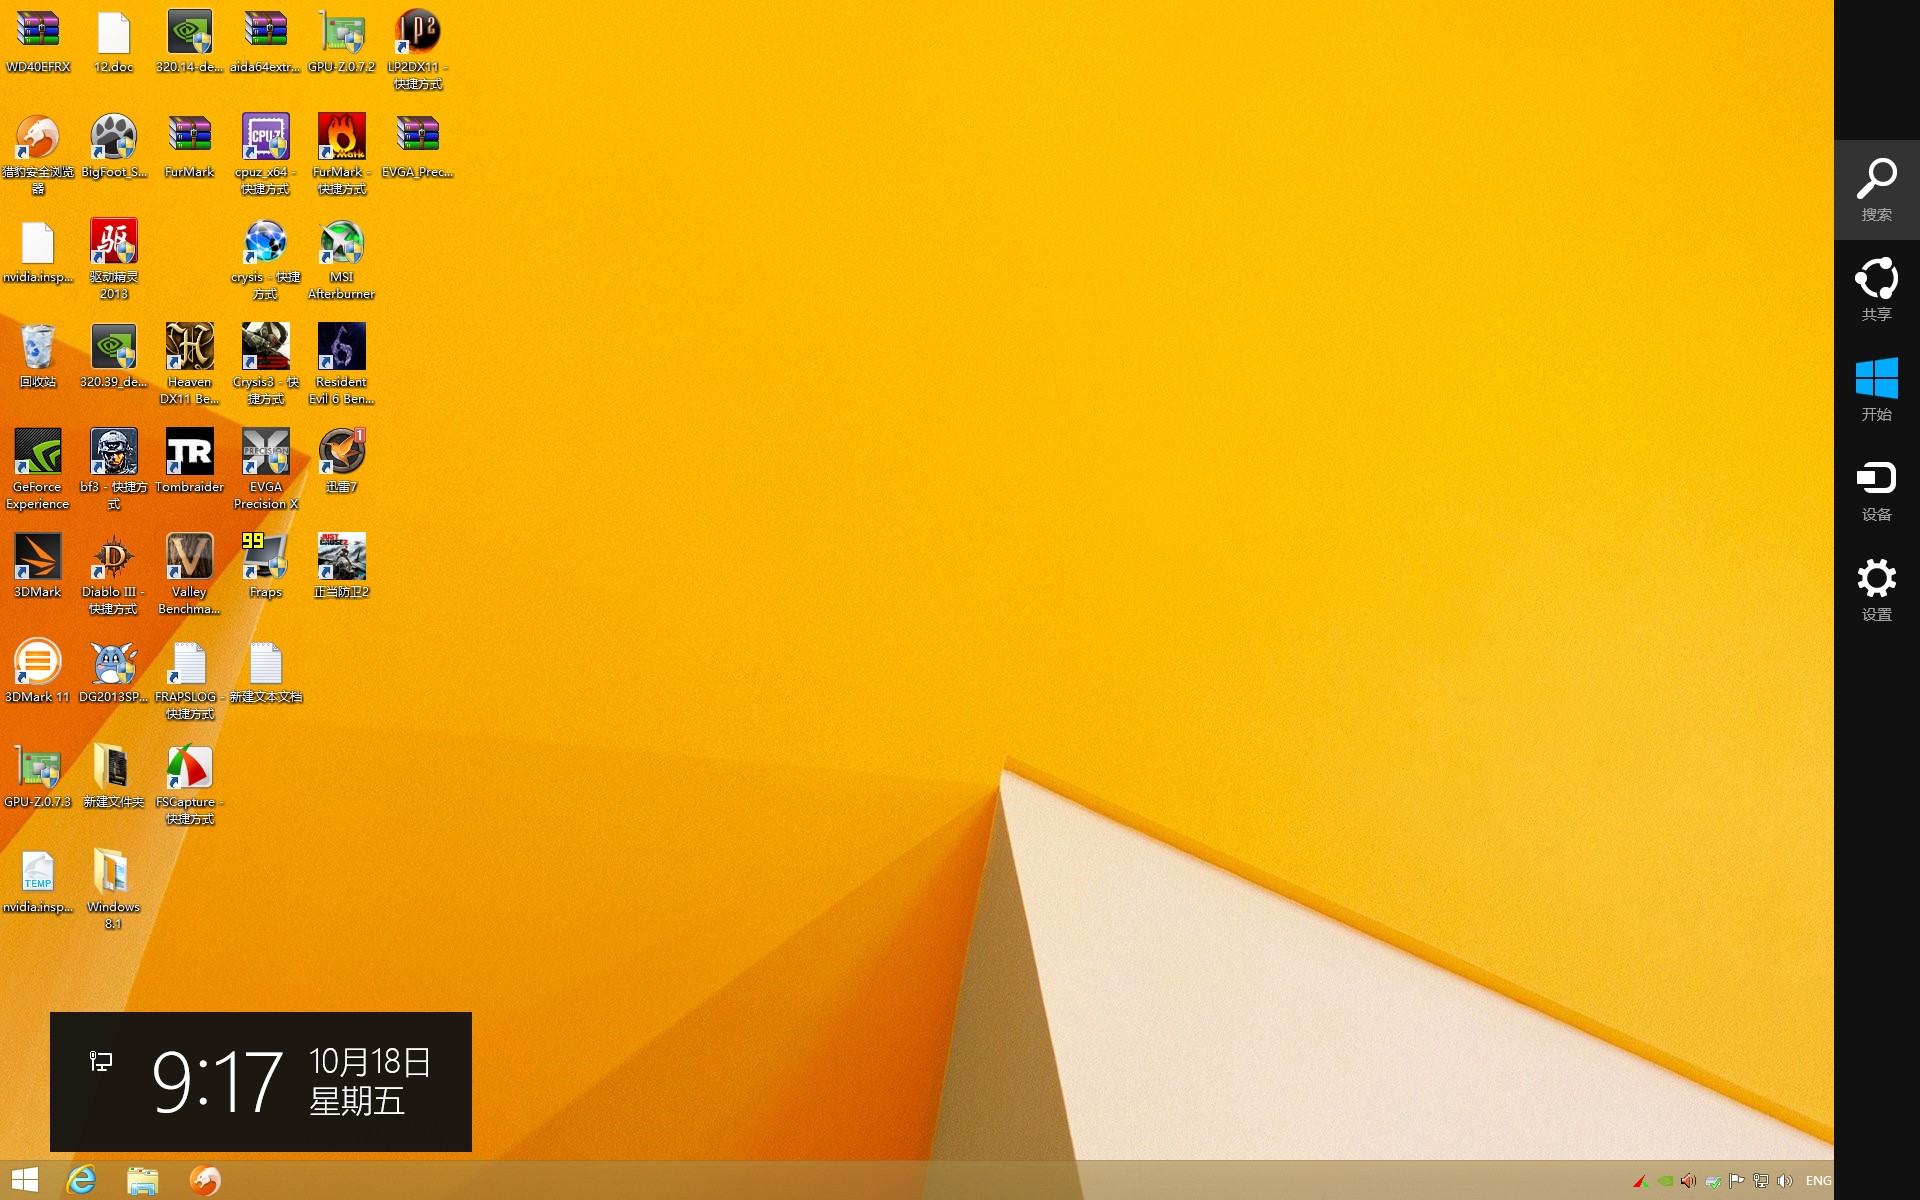1920x1200 pixels.
Task: Click the Safely Remove Hardware tray icon
Action: point(1713,1181)
